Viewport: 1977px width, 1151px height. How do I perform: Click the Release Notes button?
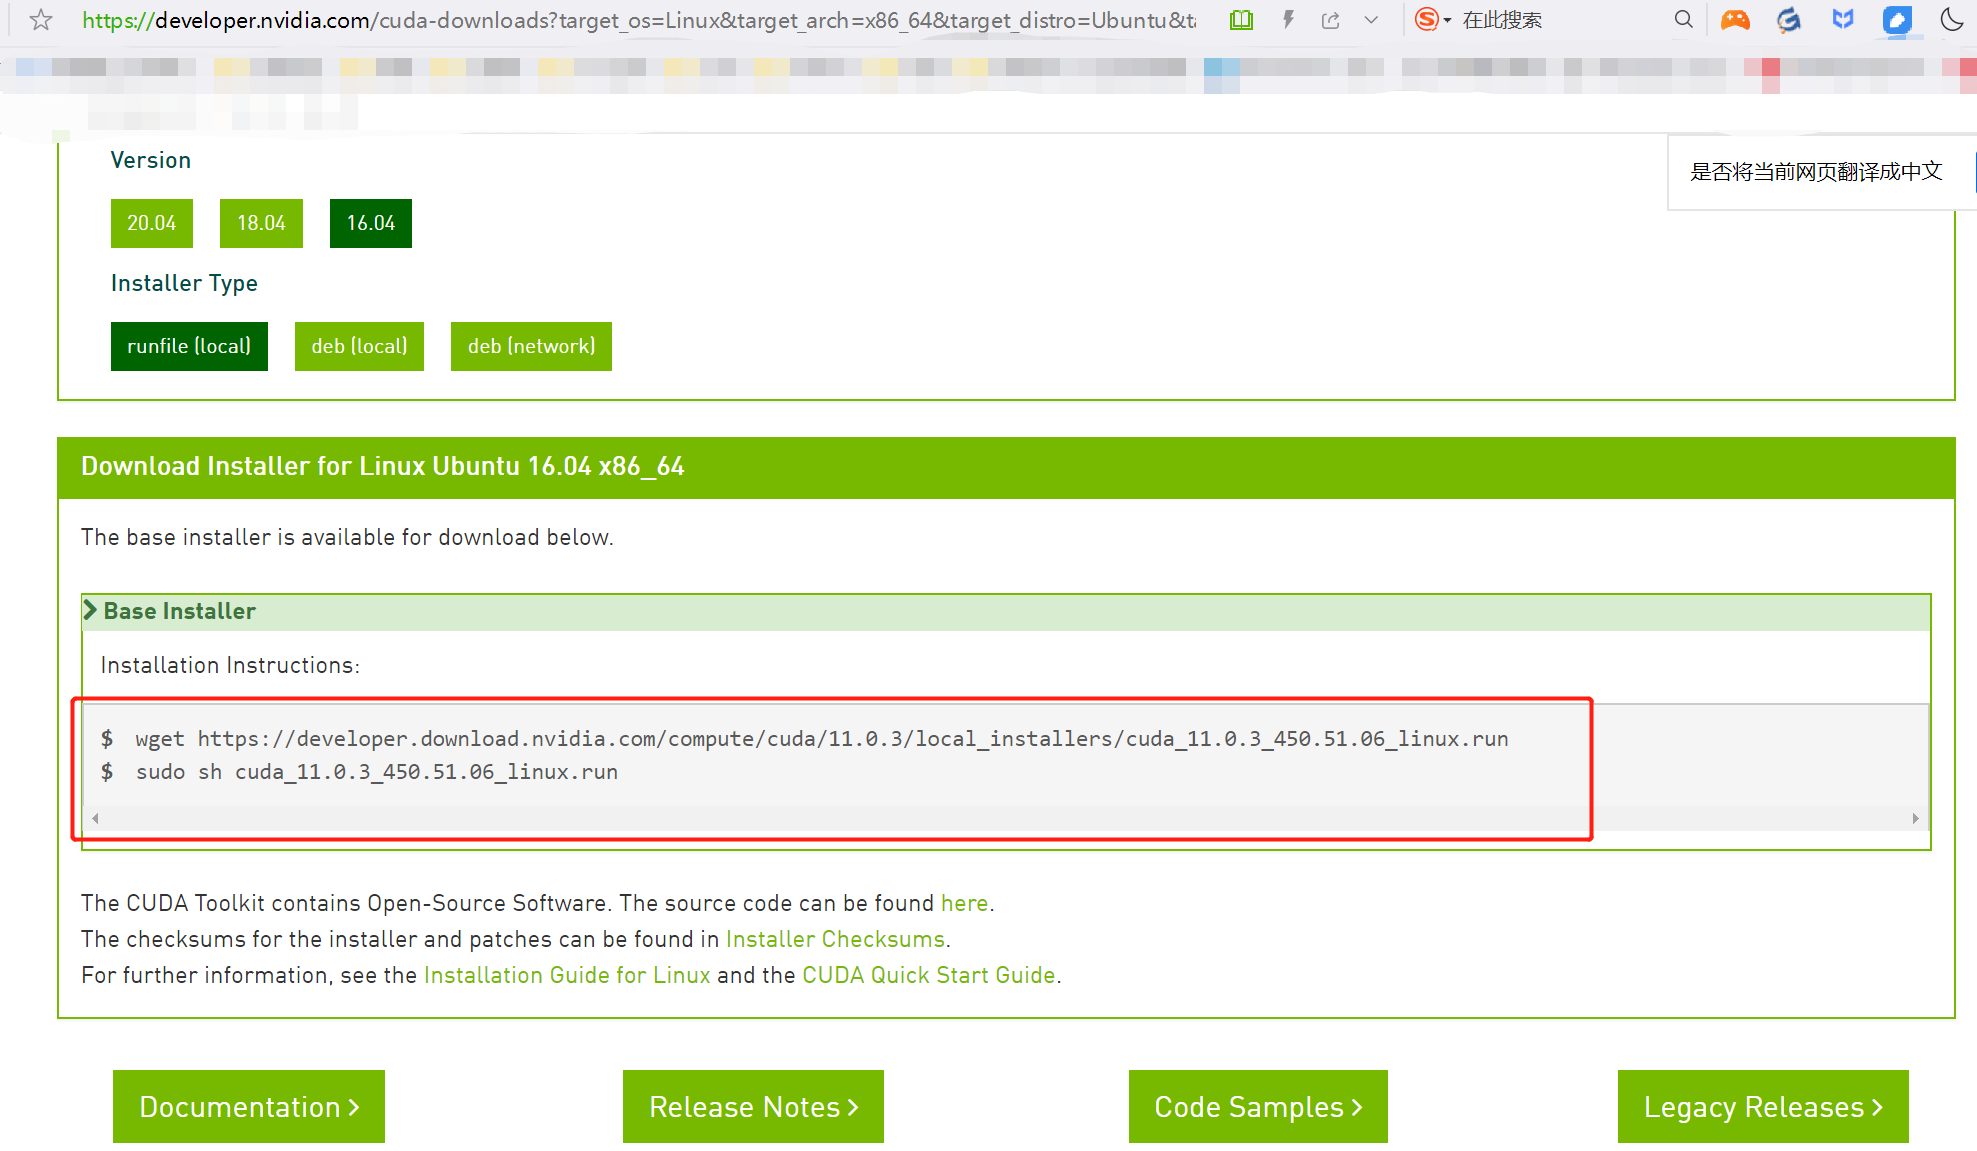[x=753, y=1107]
